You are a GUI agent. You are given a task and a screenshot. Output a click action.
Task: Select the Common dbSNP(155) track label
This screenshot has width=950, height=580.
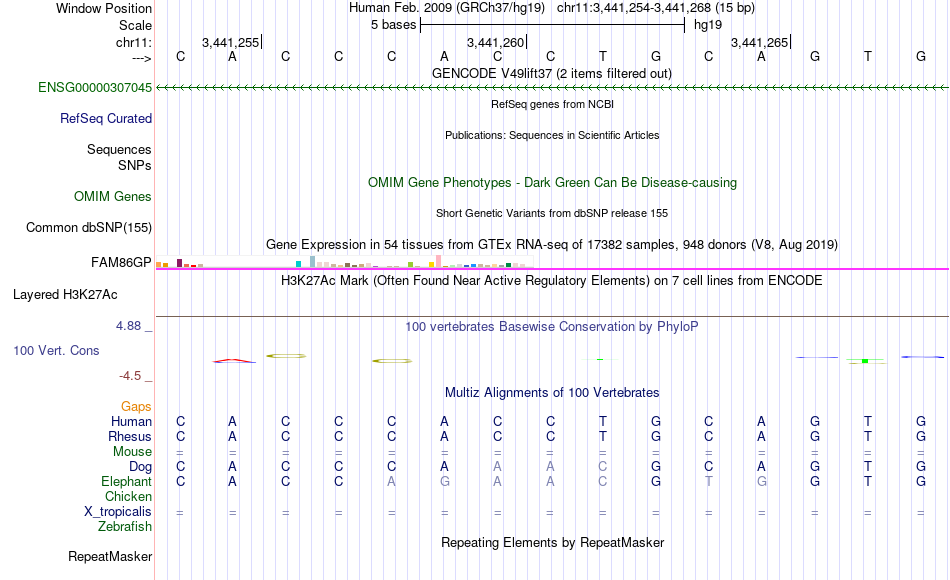pyautogui.click(x=89, y=227)
